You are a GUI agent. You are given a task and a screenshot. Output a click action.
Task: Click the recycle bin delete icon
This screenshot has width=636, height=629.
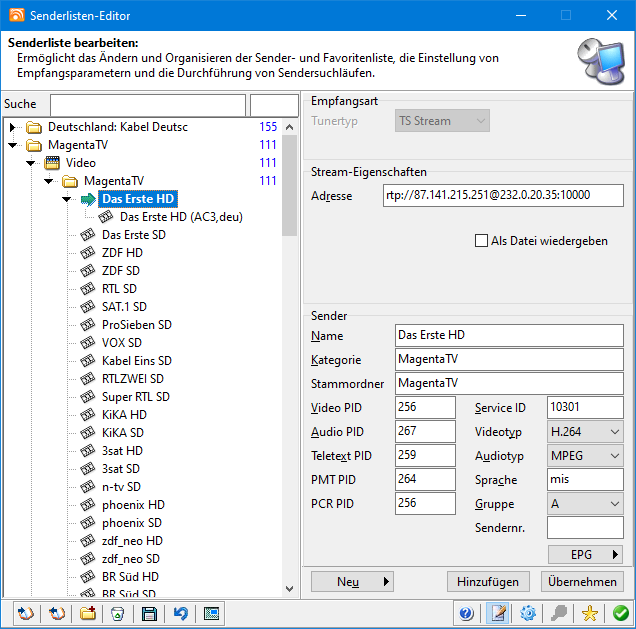coord(118,613)
